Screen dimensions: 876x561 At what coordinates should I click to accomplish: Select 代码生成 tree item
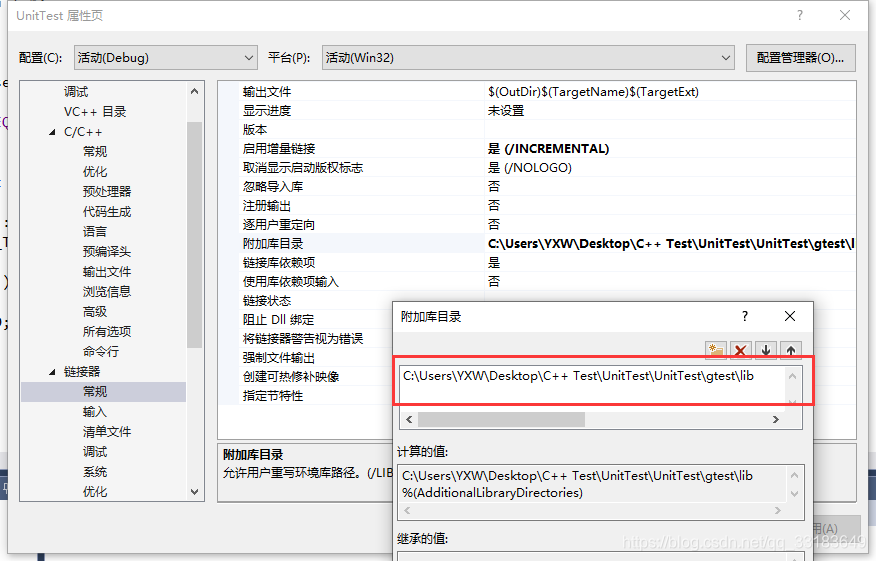[x=107, y=212]
